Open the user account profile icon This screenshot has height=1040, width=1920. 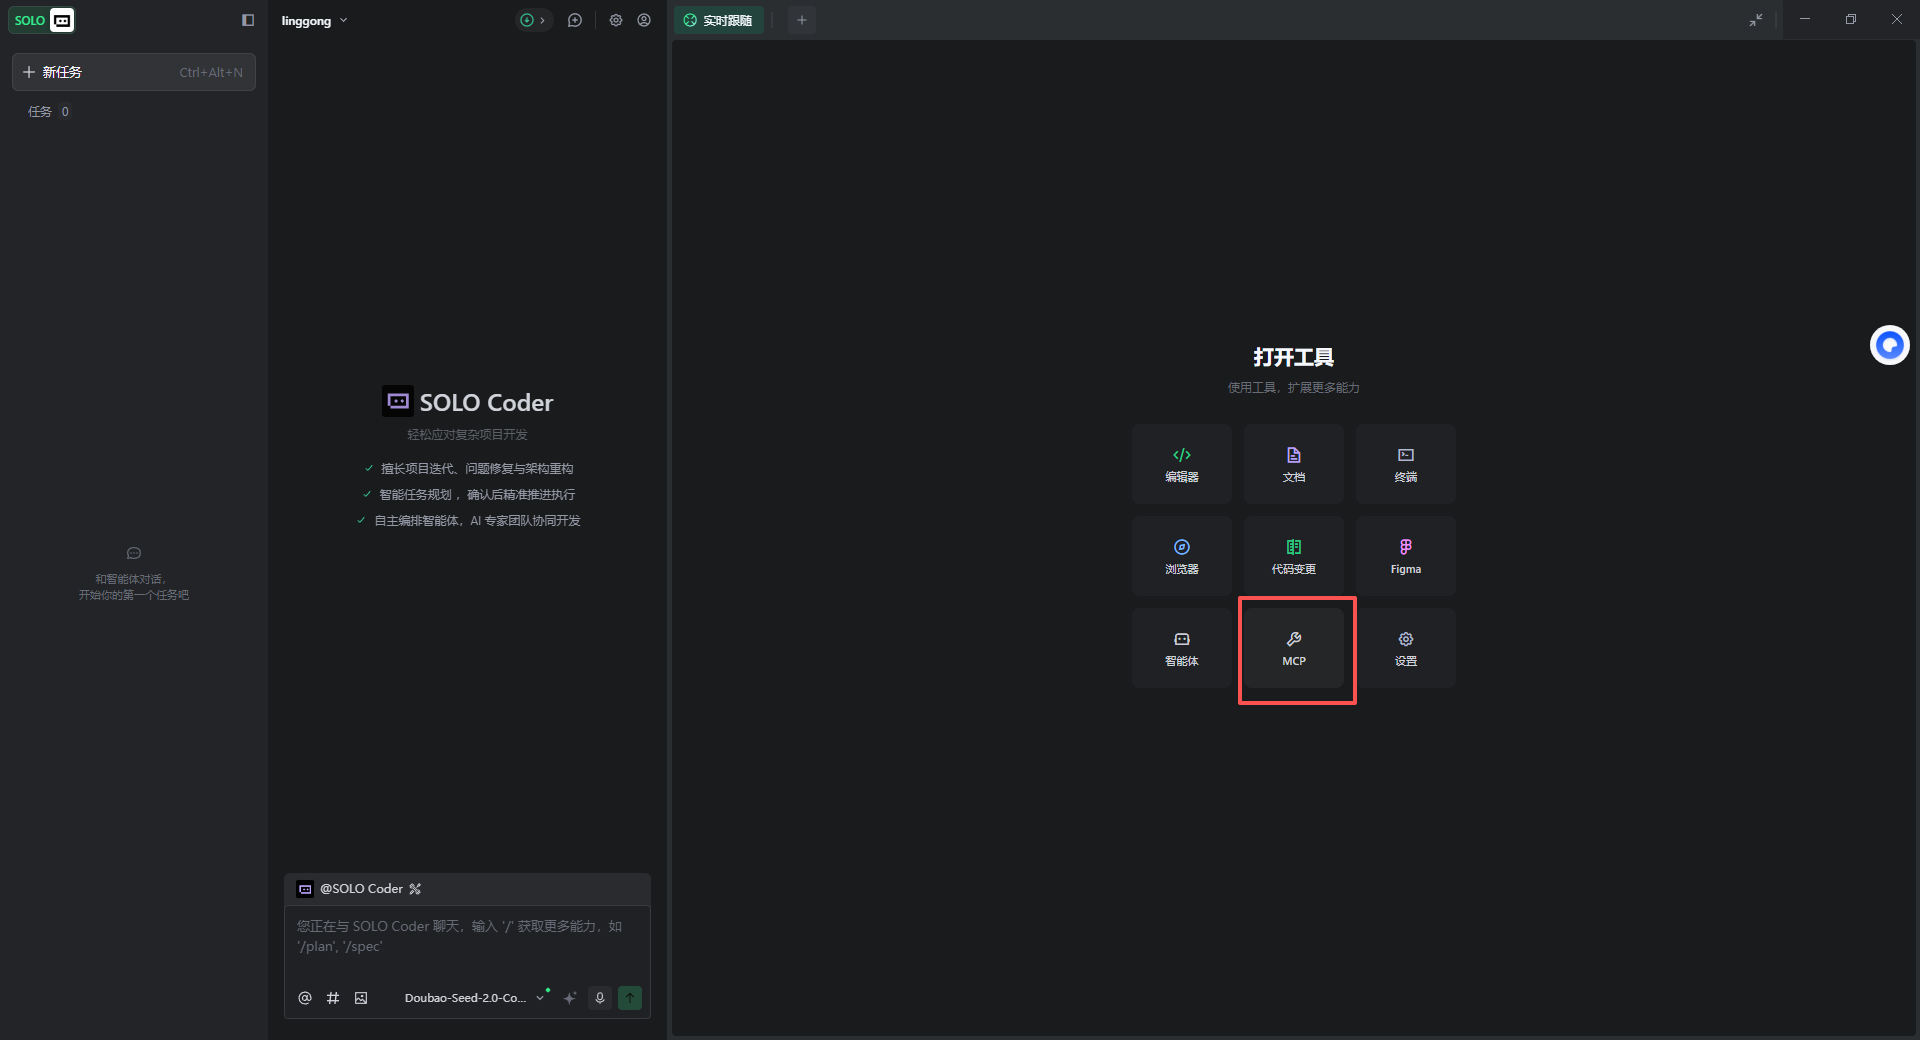(x=644, y=20)
